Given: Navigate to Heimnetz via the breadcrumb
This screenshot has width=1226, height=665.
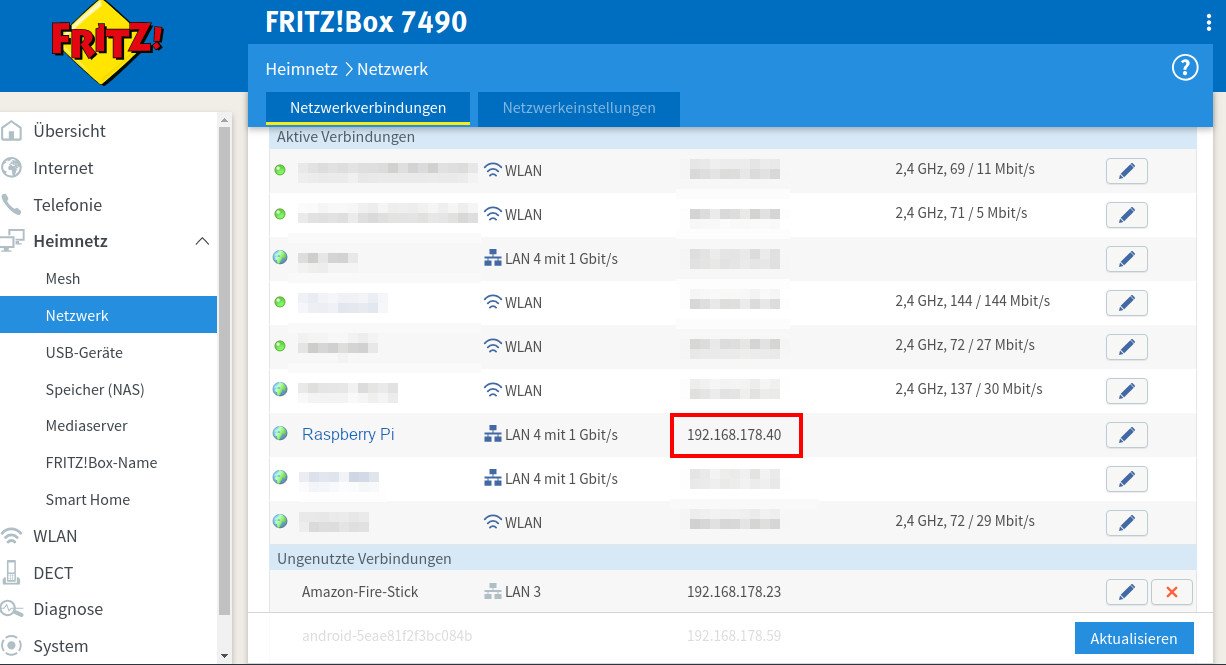Looking at the screenshot, I should 302,68.
